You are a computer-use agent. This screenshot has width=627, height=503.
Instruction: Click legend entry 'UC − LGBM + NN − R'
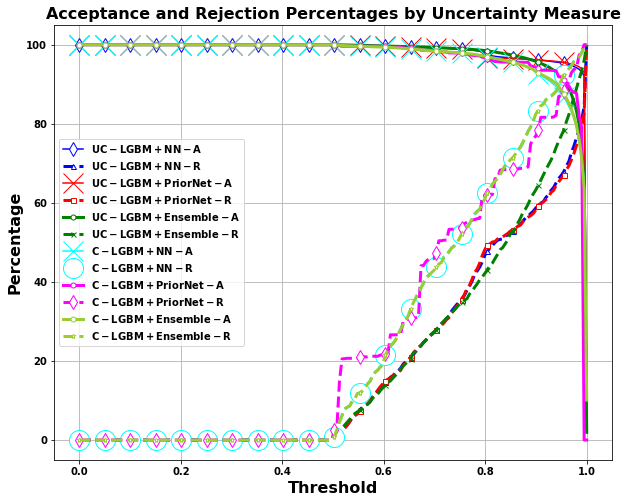(x=146, y=166)
